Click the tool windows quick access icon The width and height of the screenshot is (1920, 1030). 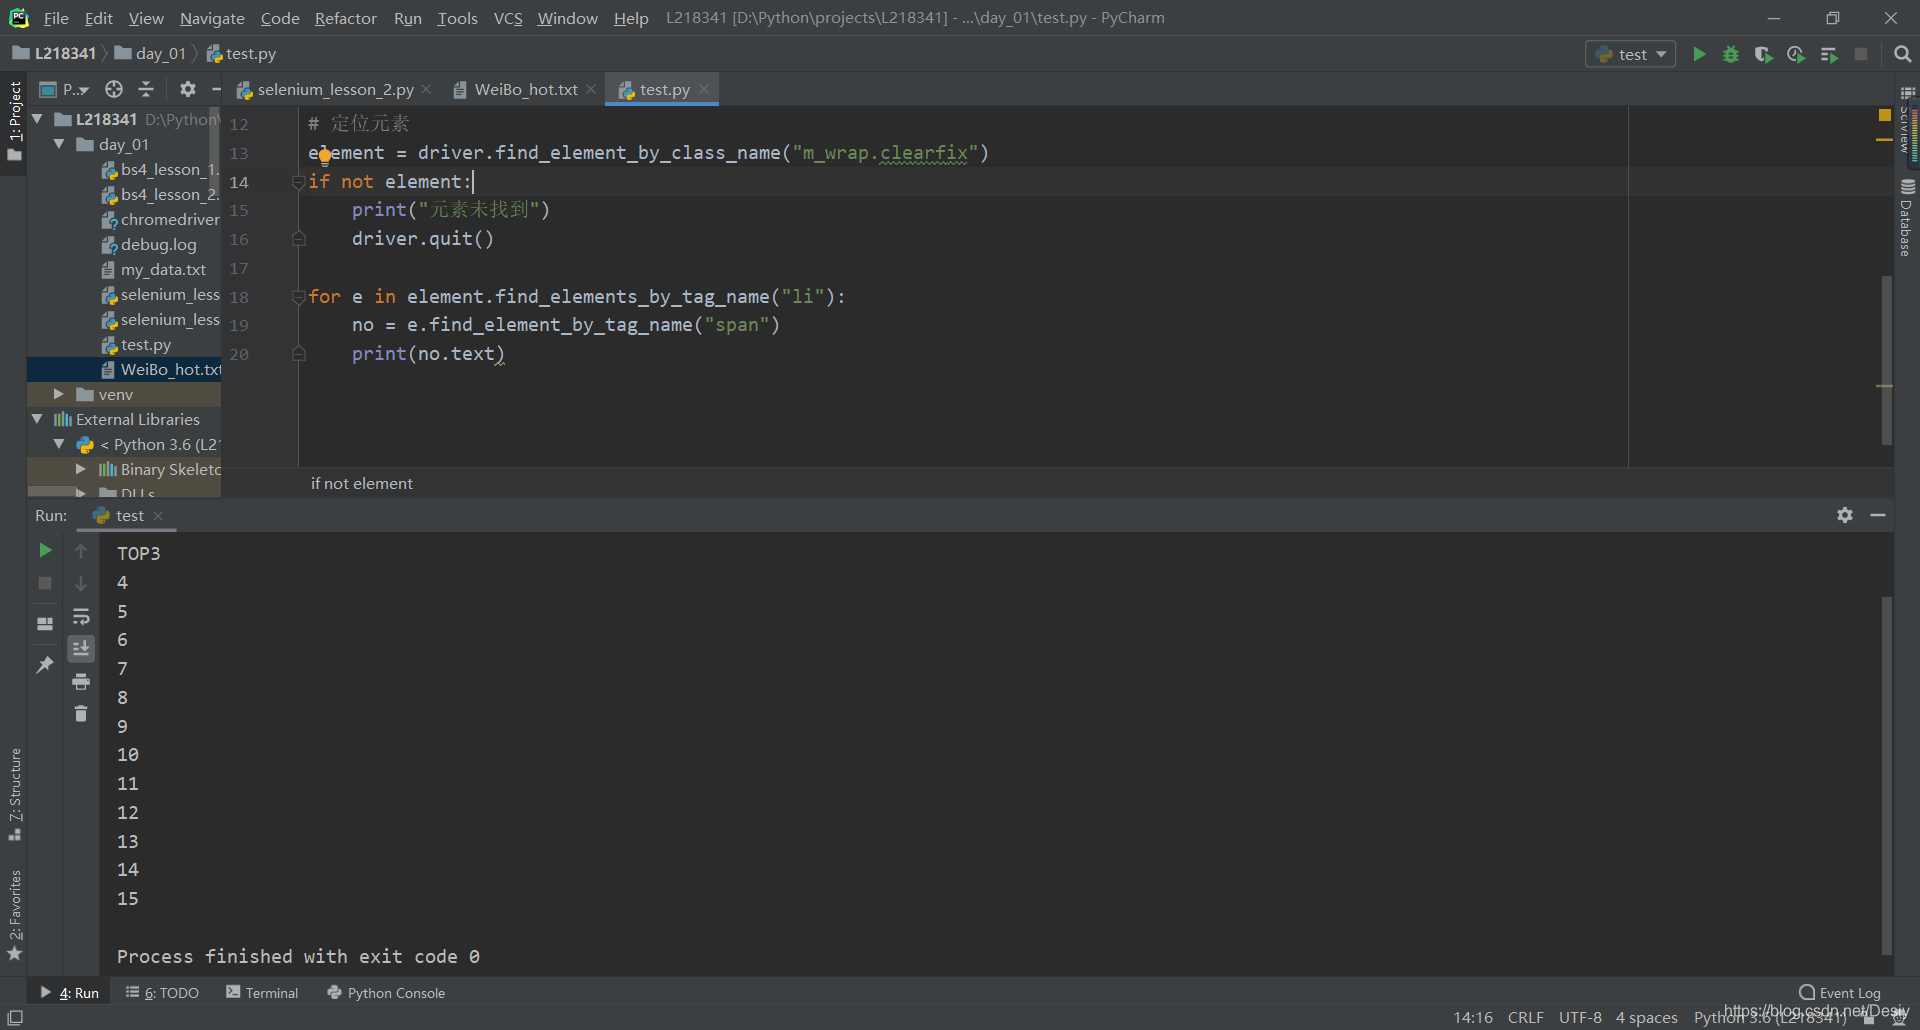pyautogui.click(x=15, y=1017)
